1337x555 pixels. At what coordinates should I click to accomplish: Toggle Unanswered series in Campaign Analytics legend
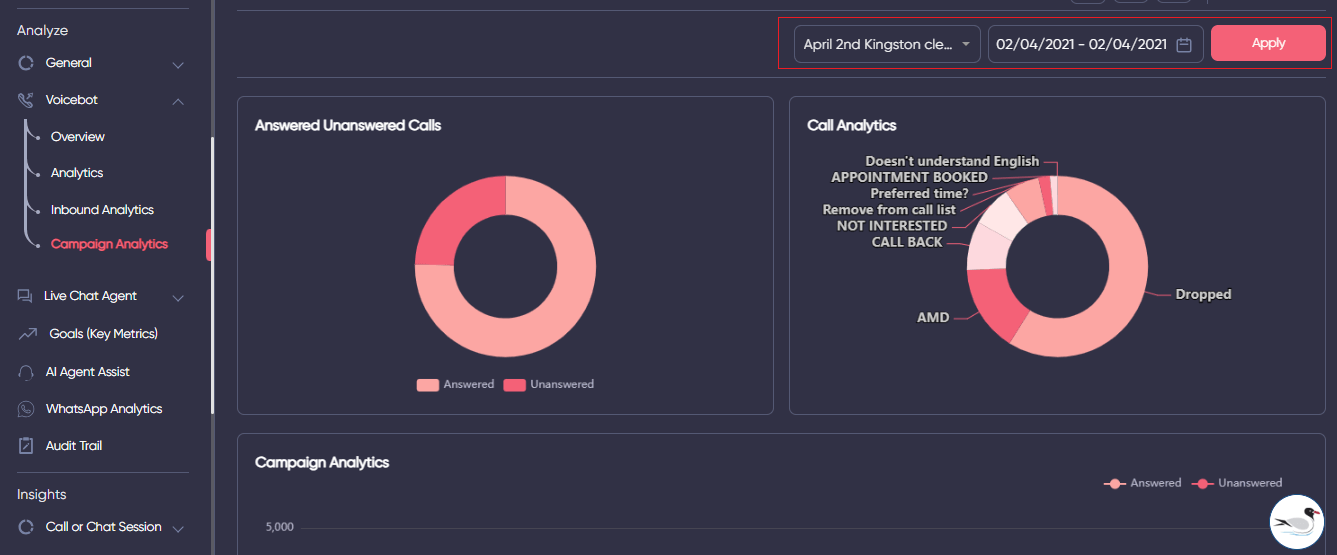coord(1235,483)
